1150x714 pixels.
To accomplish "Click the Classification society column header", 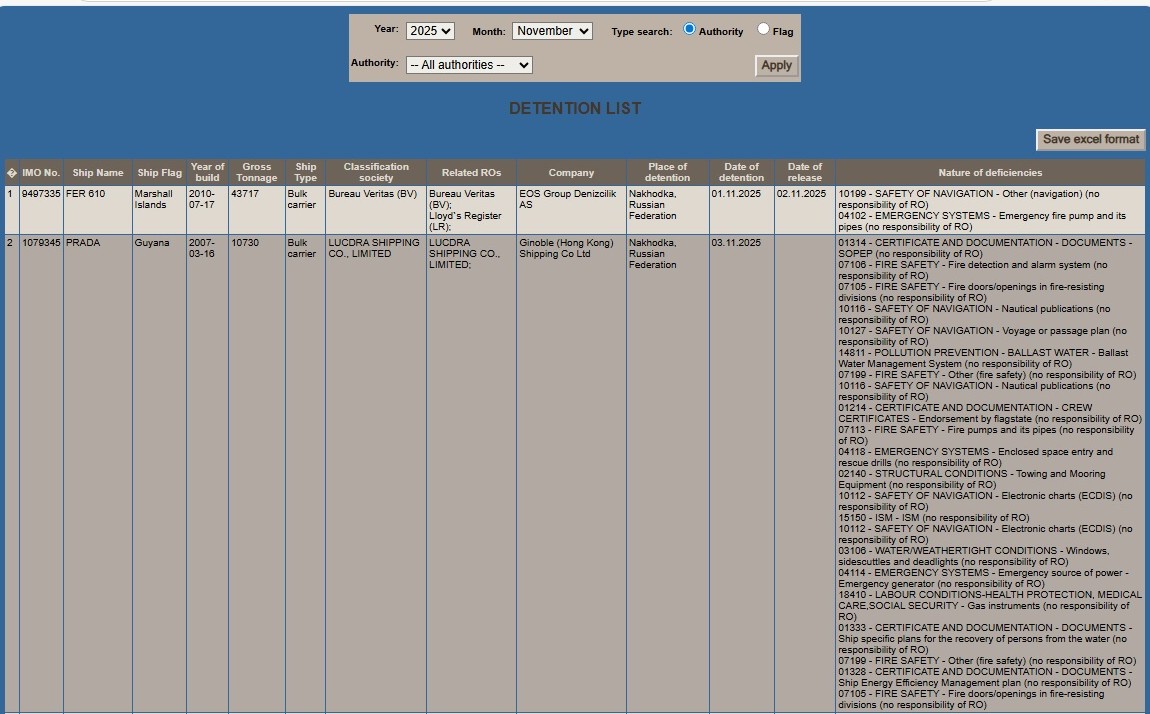I will 376,173.
